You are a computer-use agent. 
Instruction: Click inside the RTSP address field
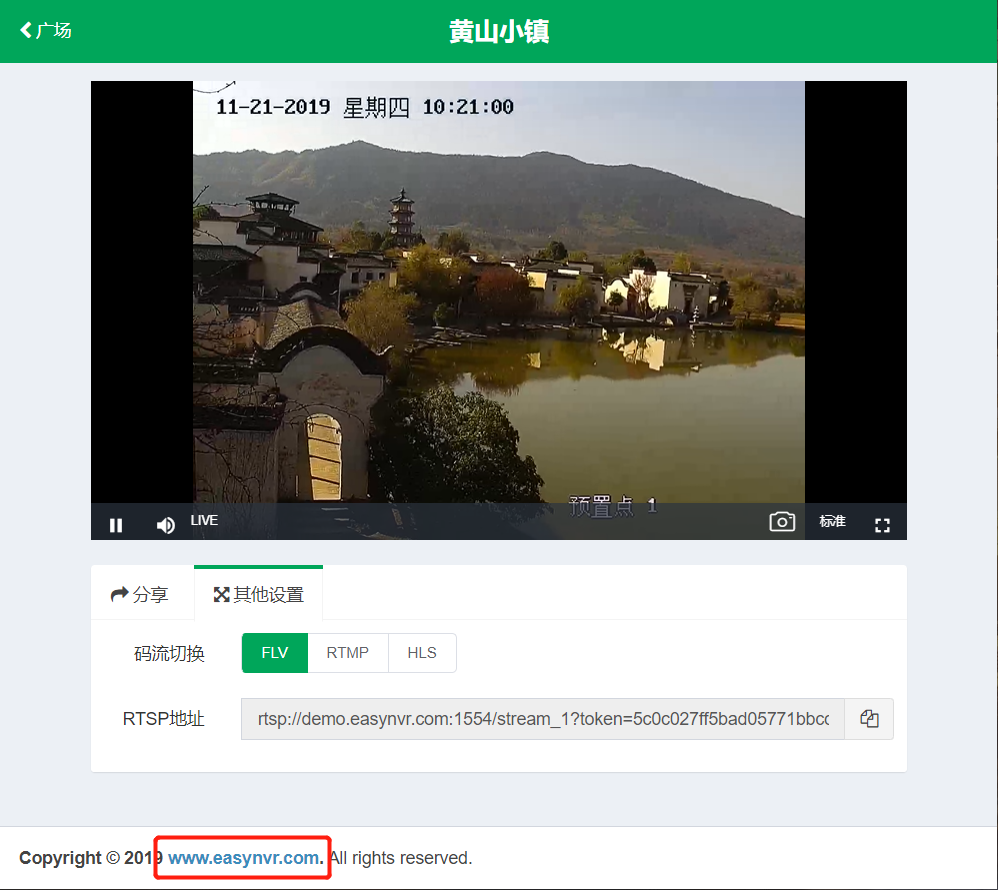[x=542, y=719]
